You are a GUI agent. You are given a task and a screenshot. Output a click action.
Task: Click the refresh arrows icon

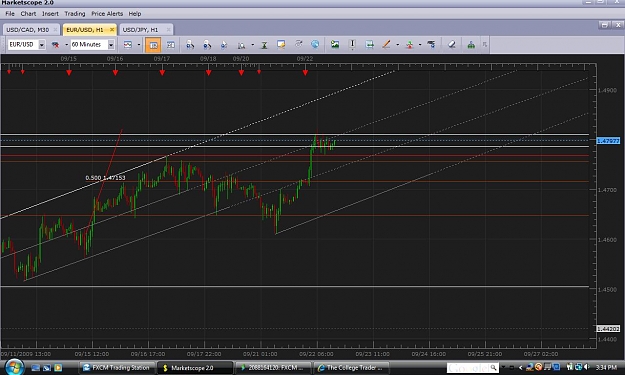(x=298, y=44)
